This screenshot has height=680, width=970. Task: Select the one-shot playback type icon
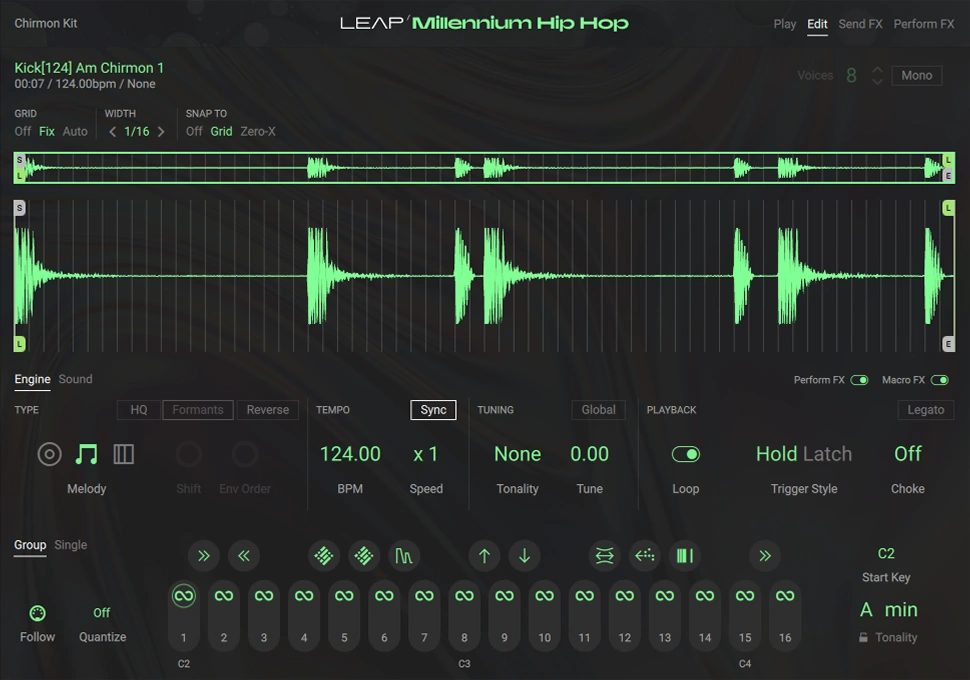(50, 454)
